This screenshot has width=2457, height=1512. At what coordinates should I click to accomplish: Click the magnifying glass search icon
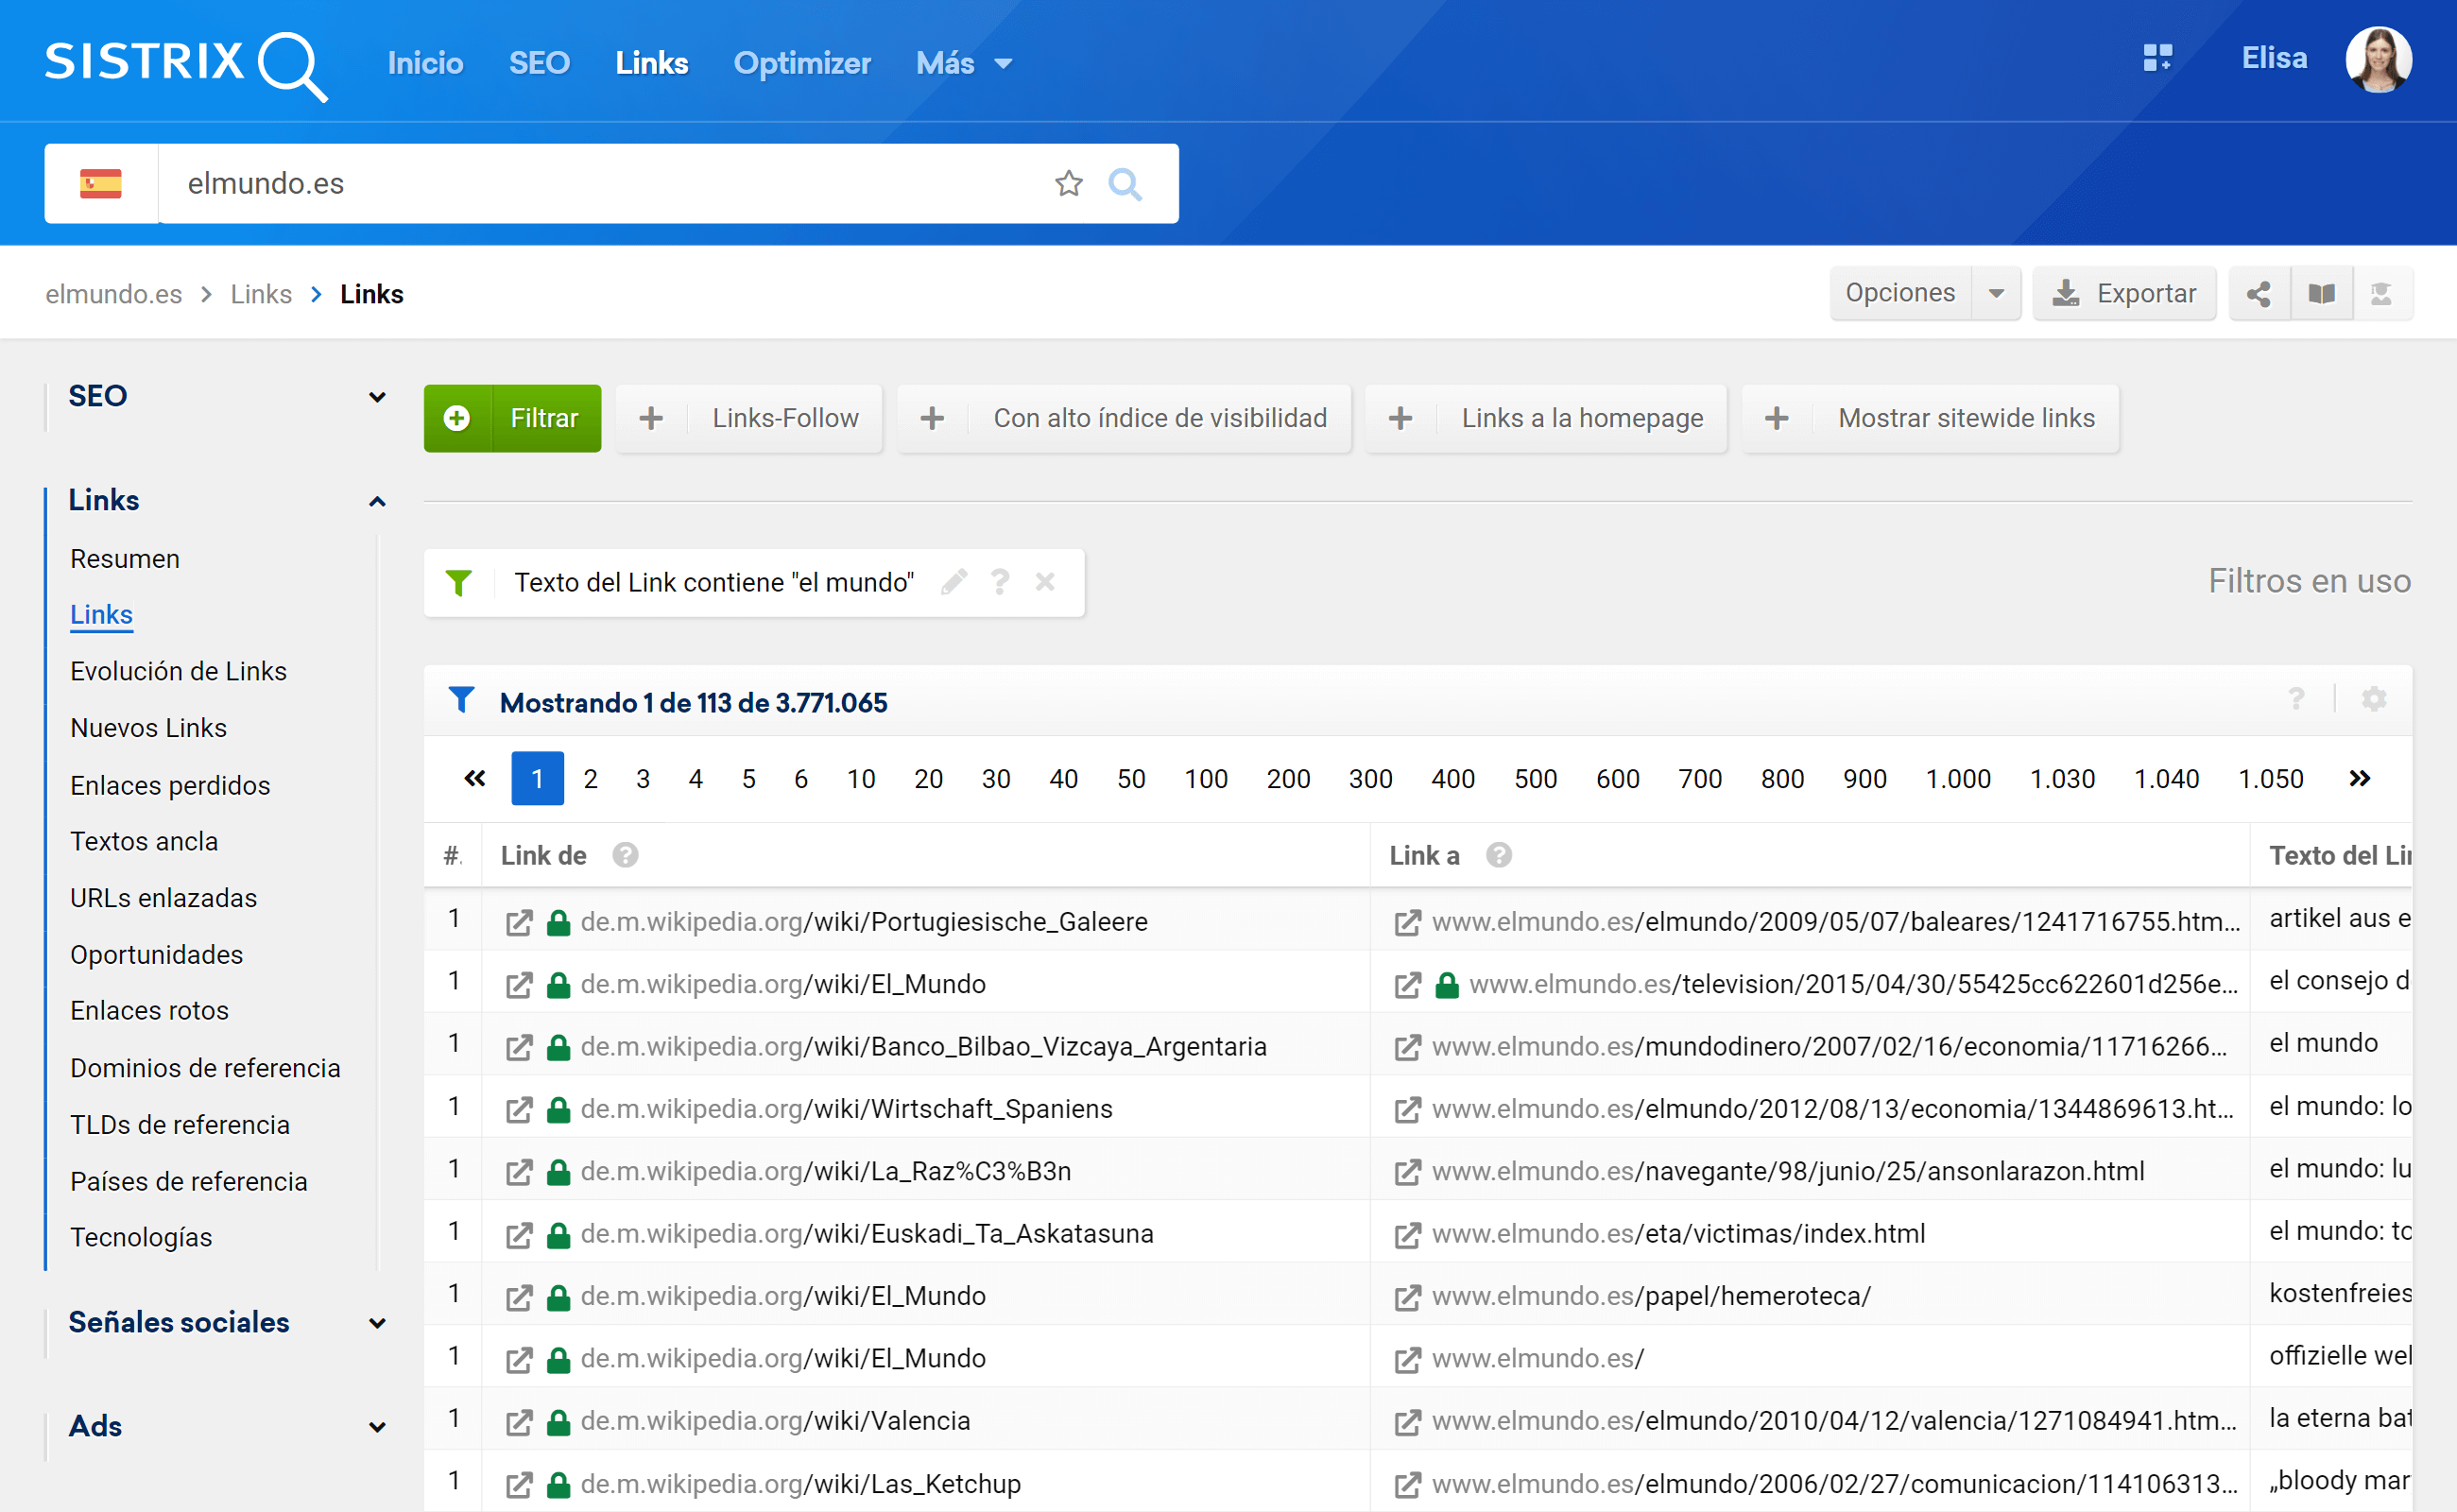1125,183
